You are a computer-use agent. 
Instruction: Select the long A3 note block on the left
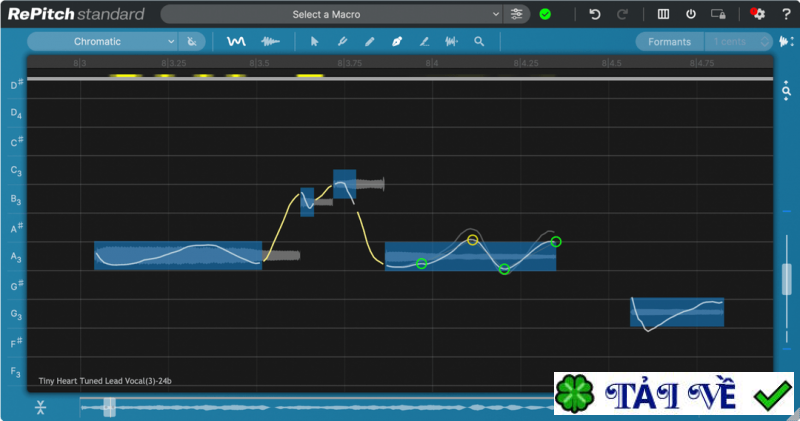tap(178, 255)
